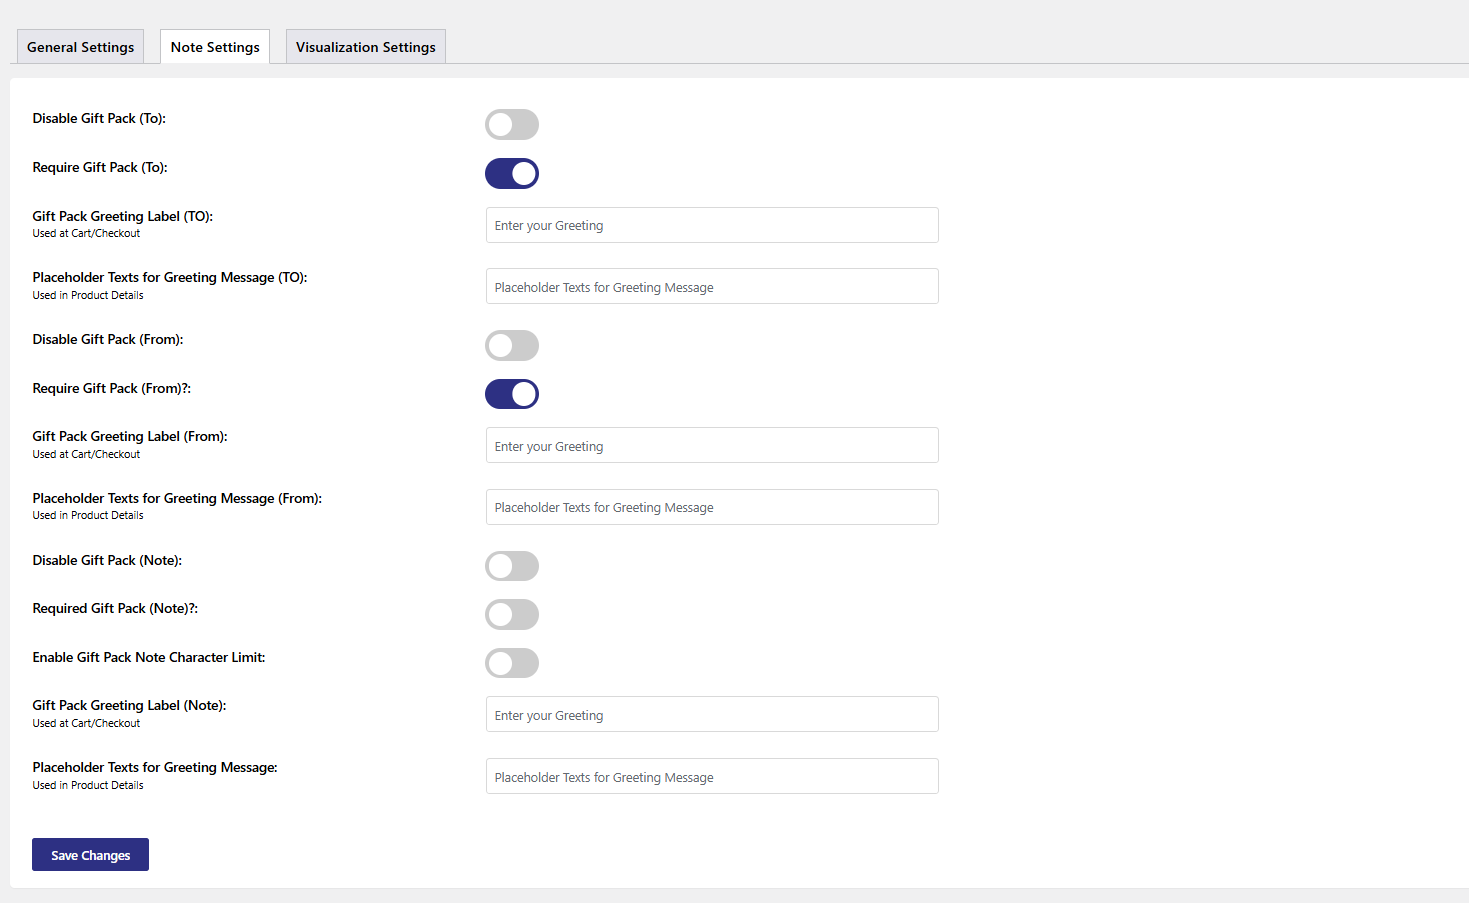Viewport: 1469px width, 903px height.
Task: Click the Enable Gift Pack Note Character Limit label
Action: pos(149,658)
